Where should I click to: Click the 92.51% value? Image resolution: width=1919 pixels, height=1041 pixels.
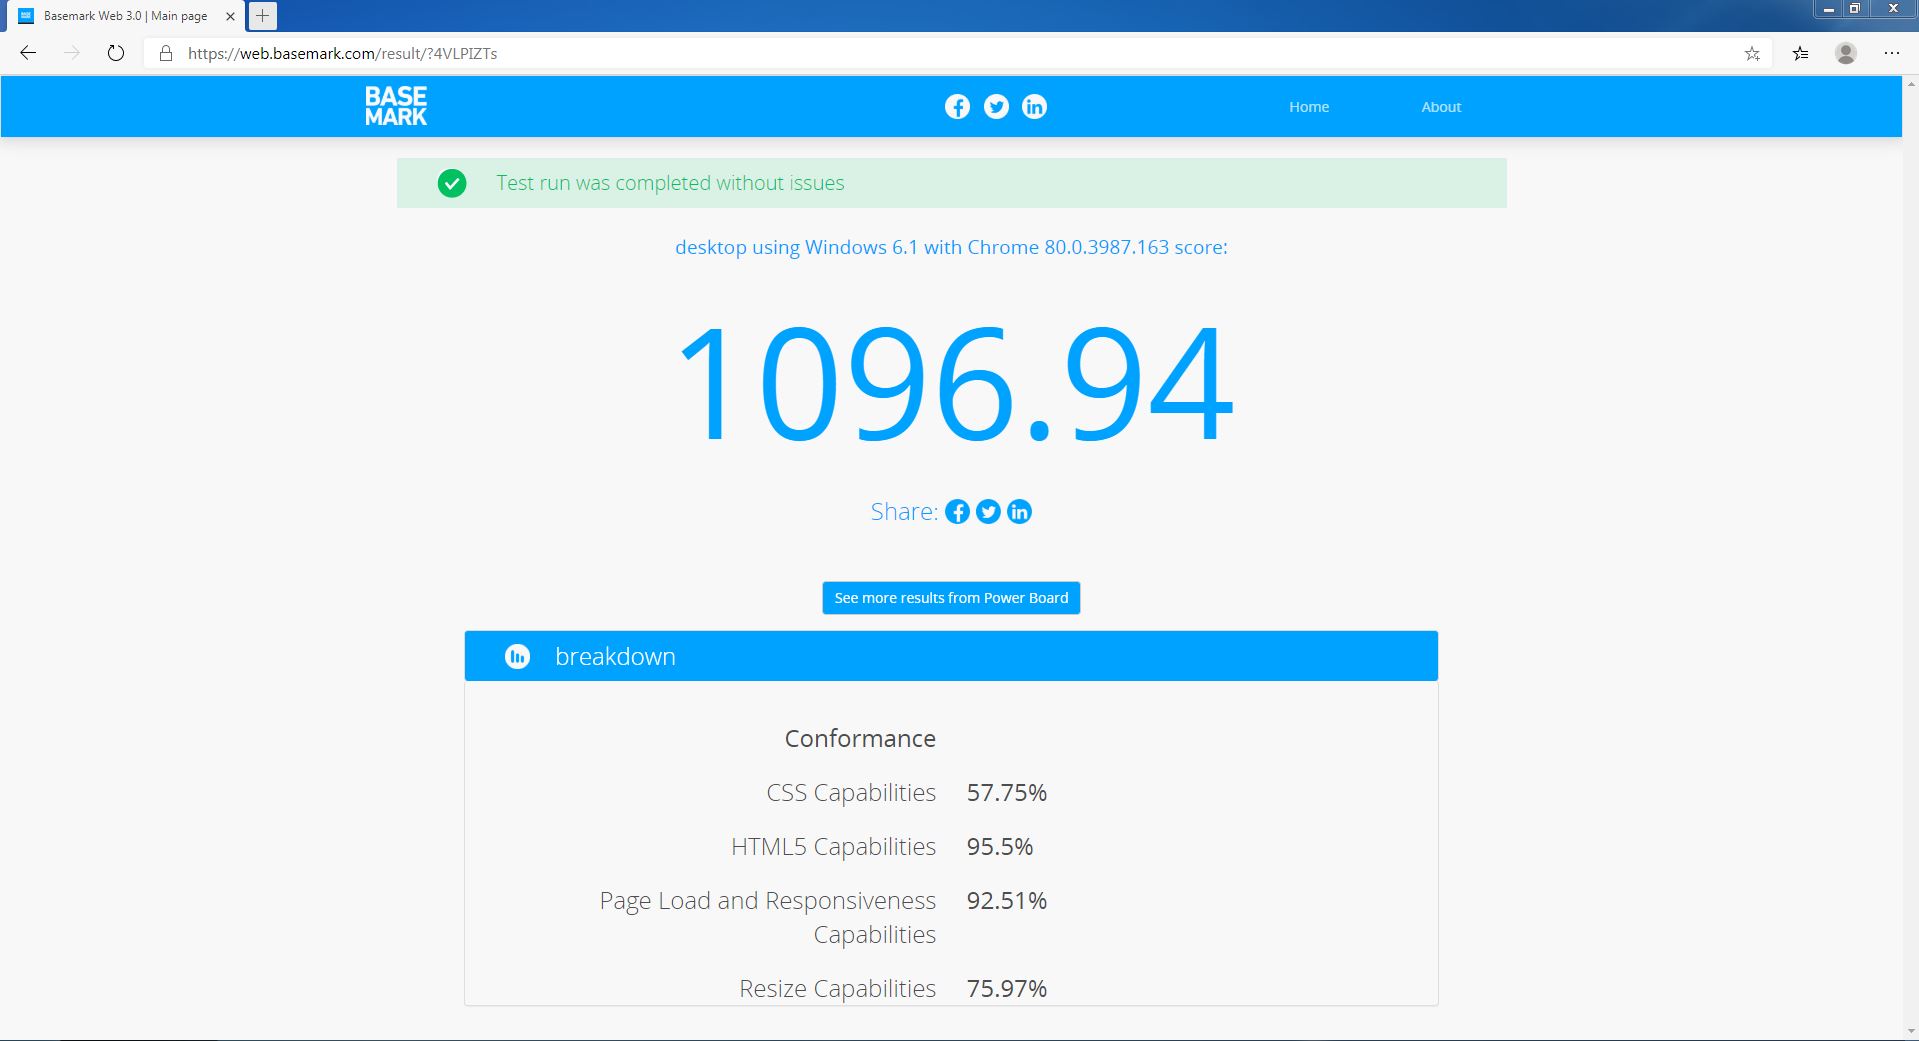(x=1007, y=901)
